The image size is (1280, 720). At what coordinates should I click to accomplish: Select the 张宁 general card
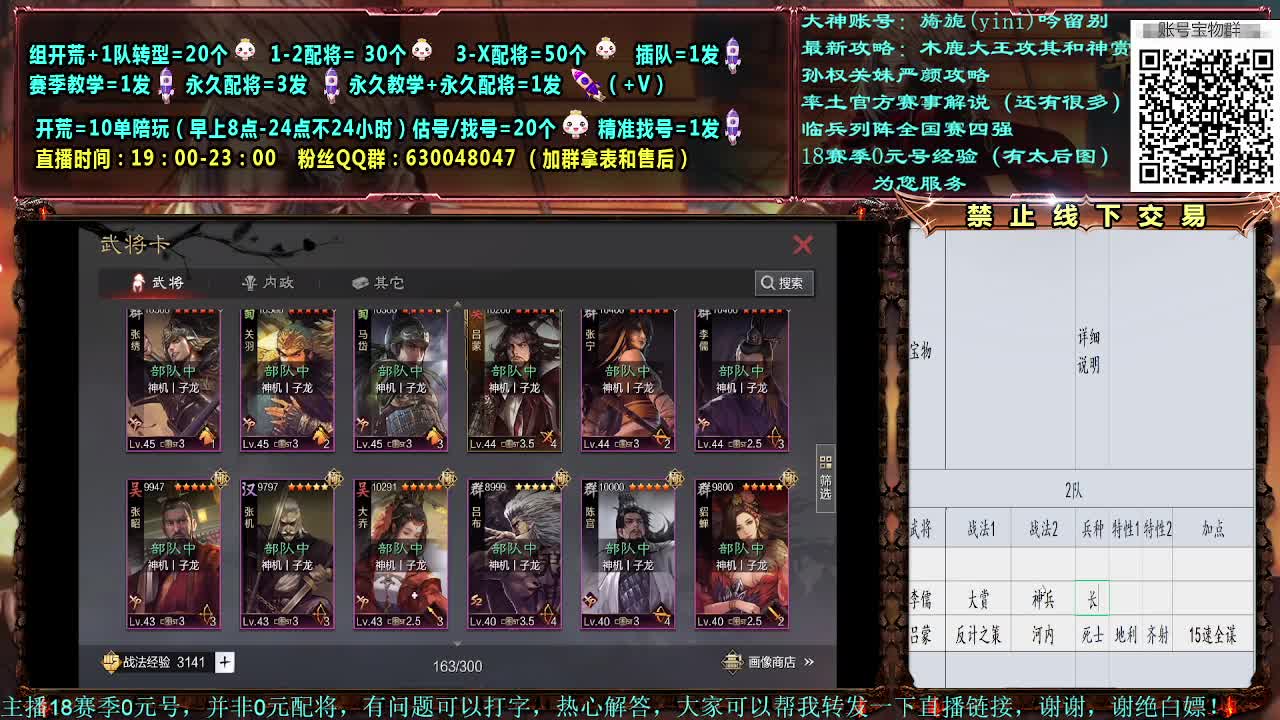[x=629, y=380]
